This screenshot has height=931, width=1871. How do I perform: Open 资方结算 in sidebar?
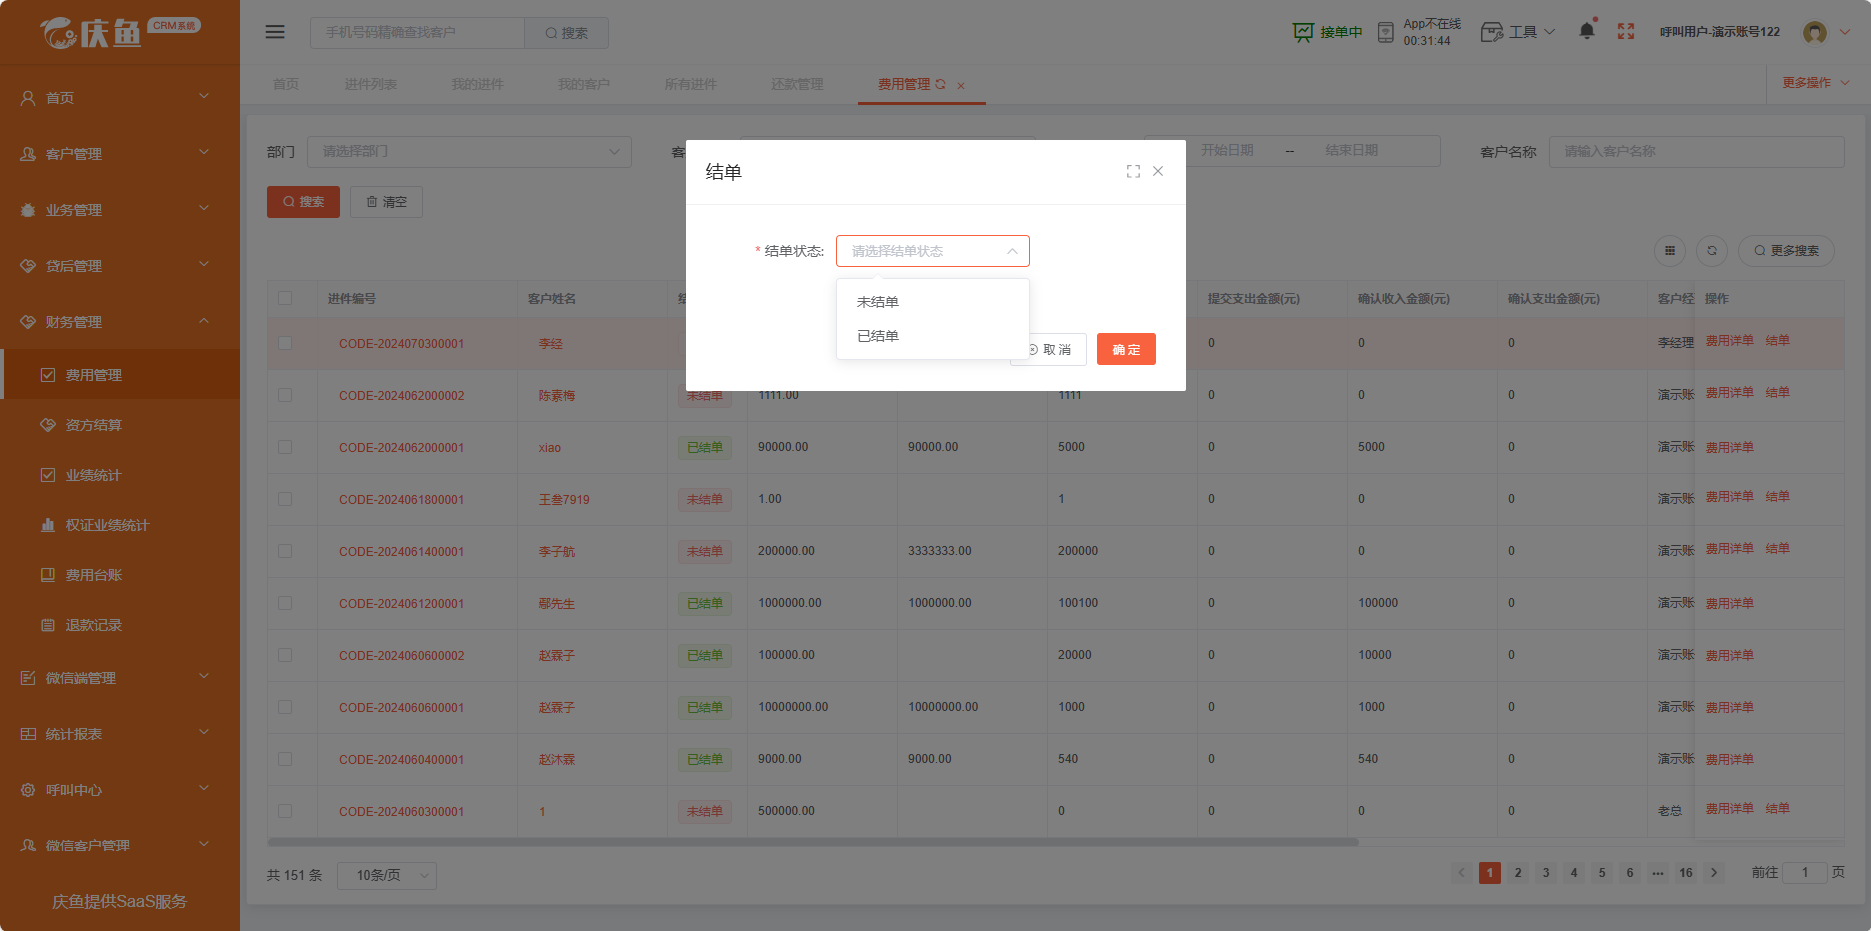[x=120, y=425]
